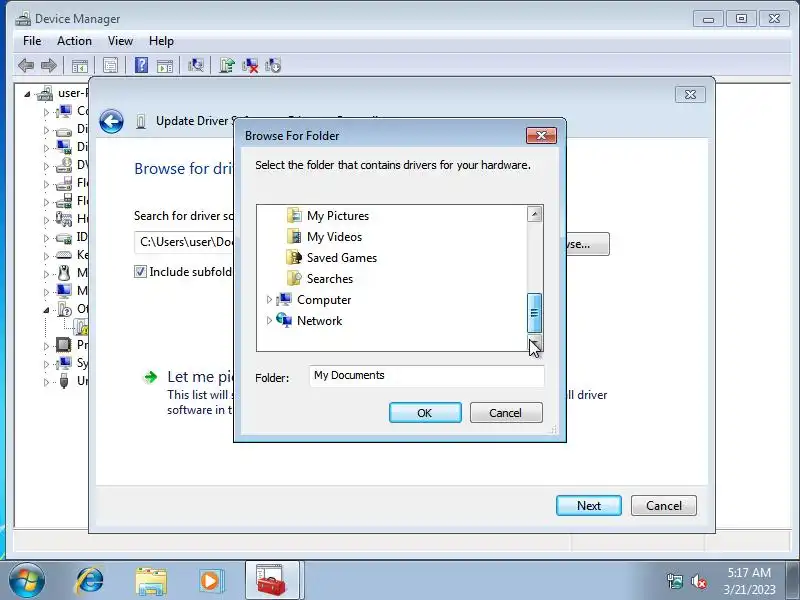Select the Other devices question-mark icon

(65, 309)
